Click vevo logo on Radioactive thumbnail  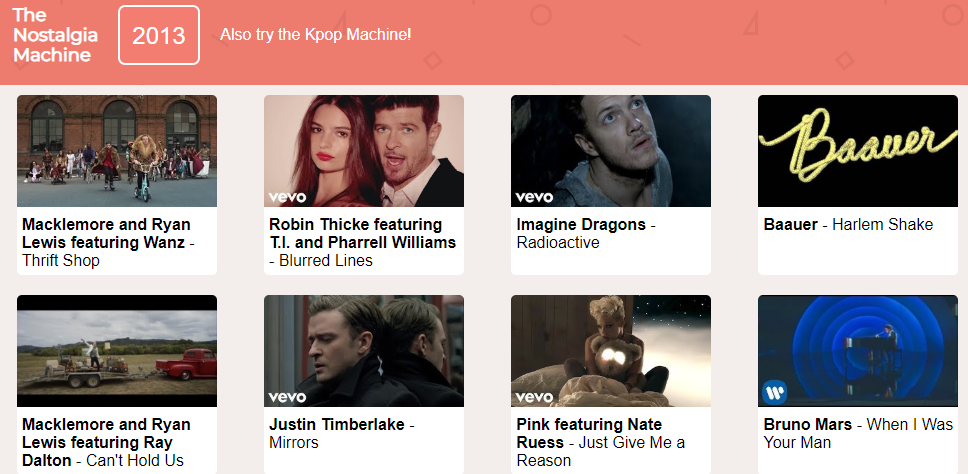click(534, 198)
